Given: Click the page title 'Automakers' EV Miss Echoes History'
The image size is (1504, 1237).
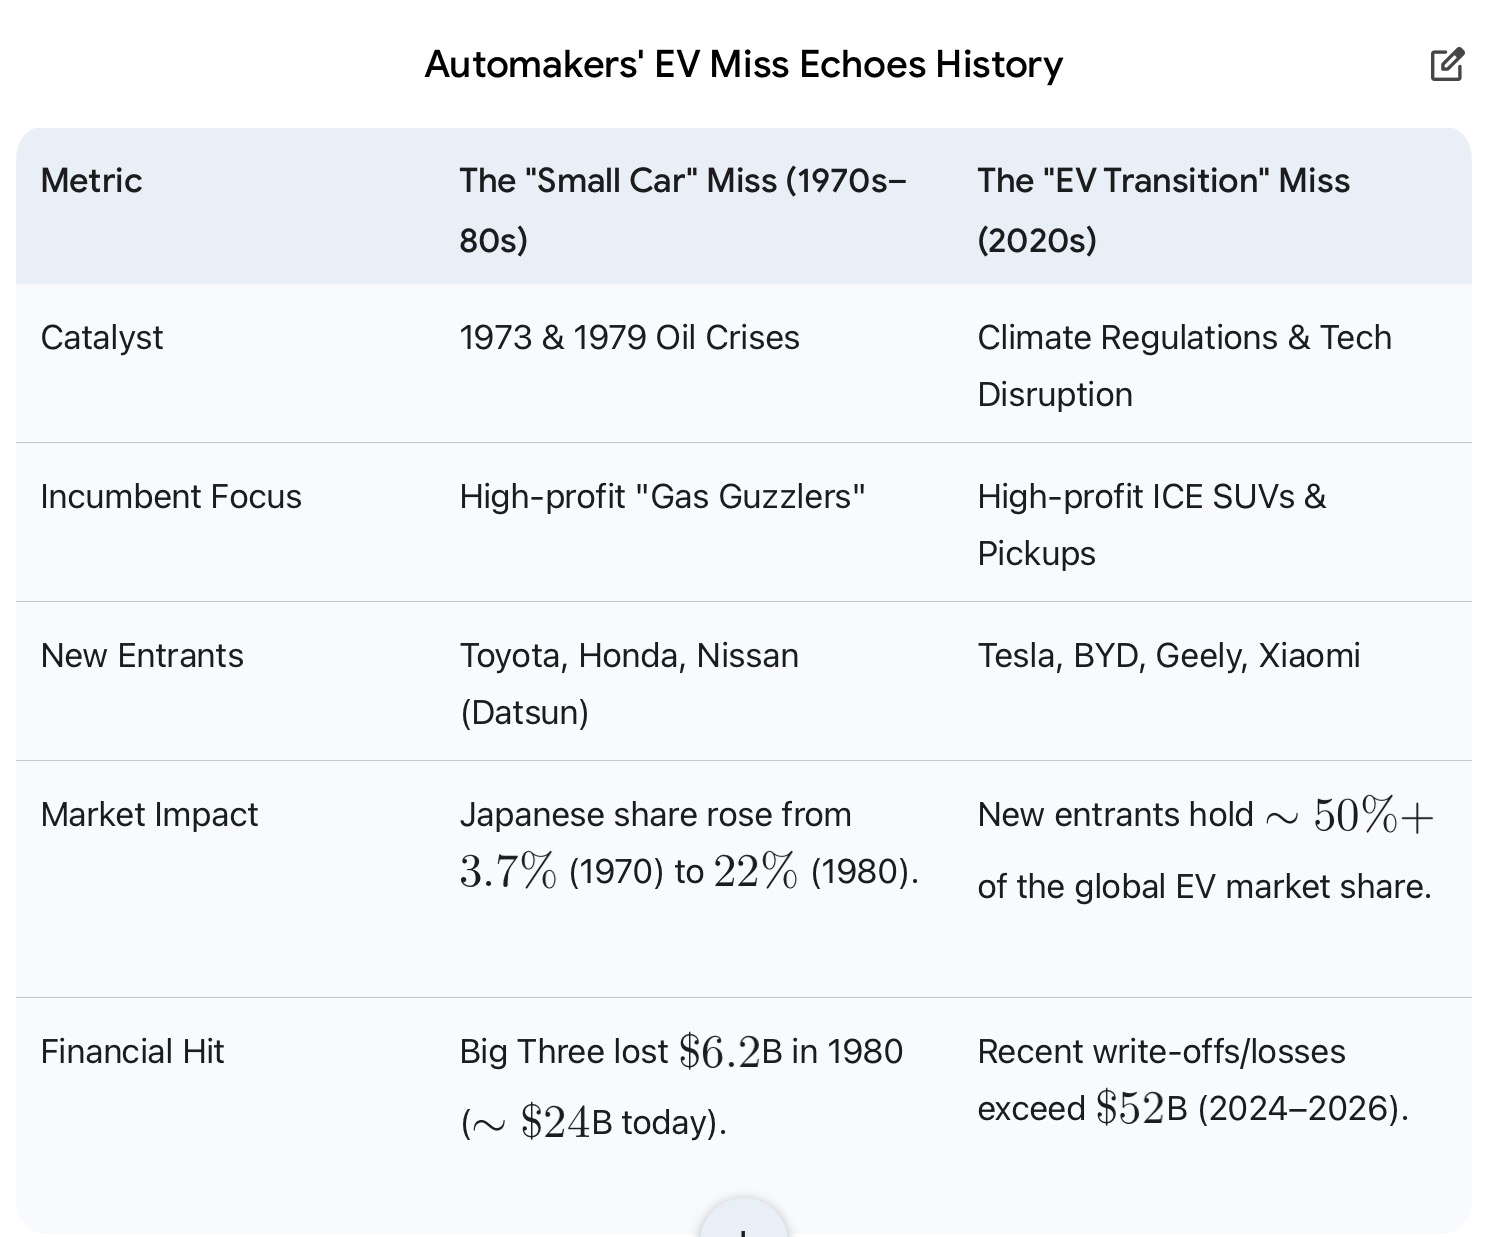Looking at the screenshot, I should (743, 65).
